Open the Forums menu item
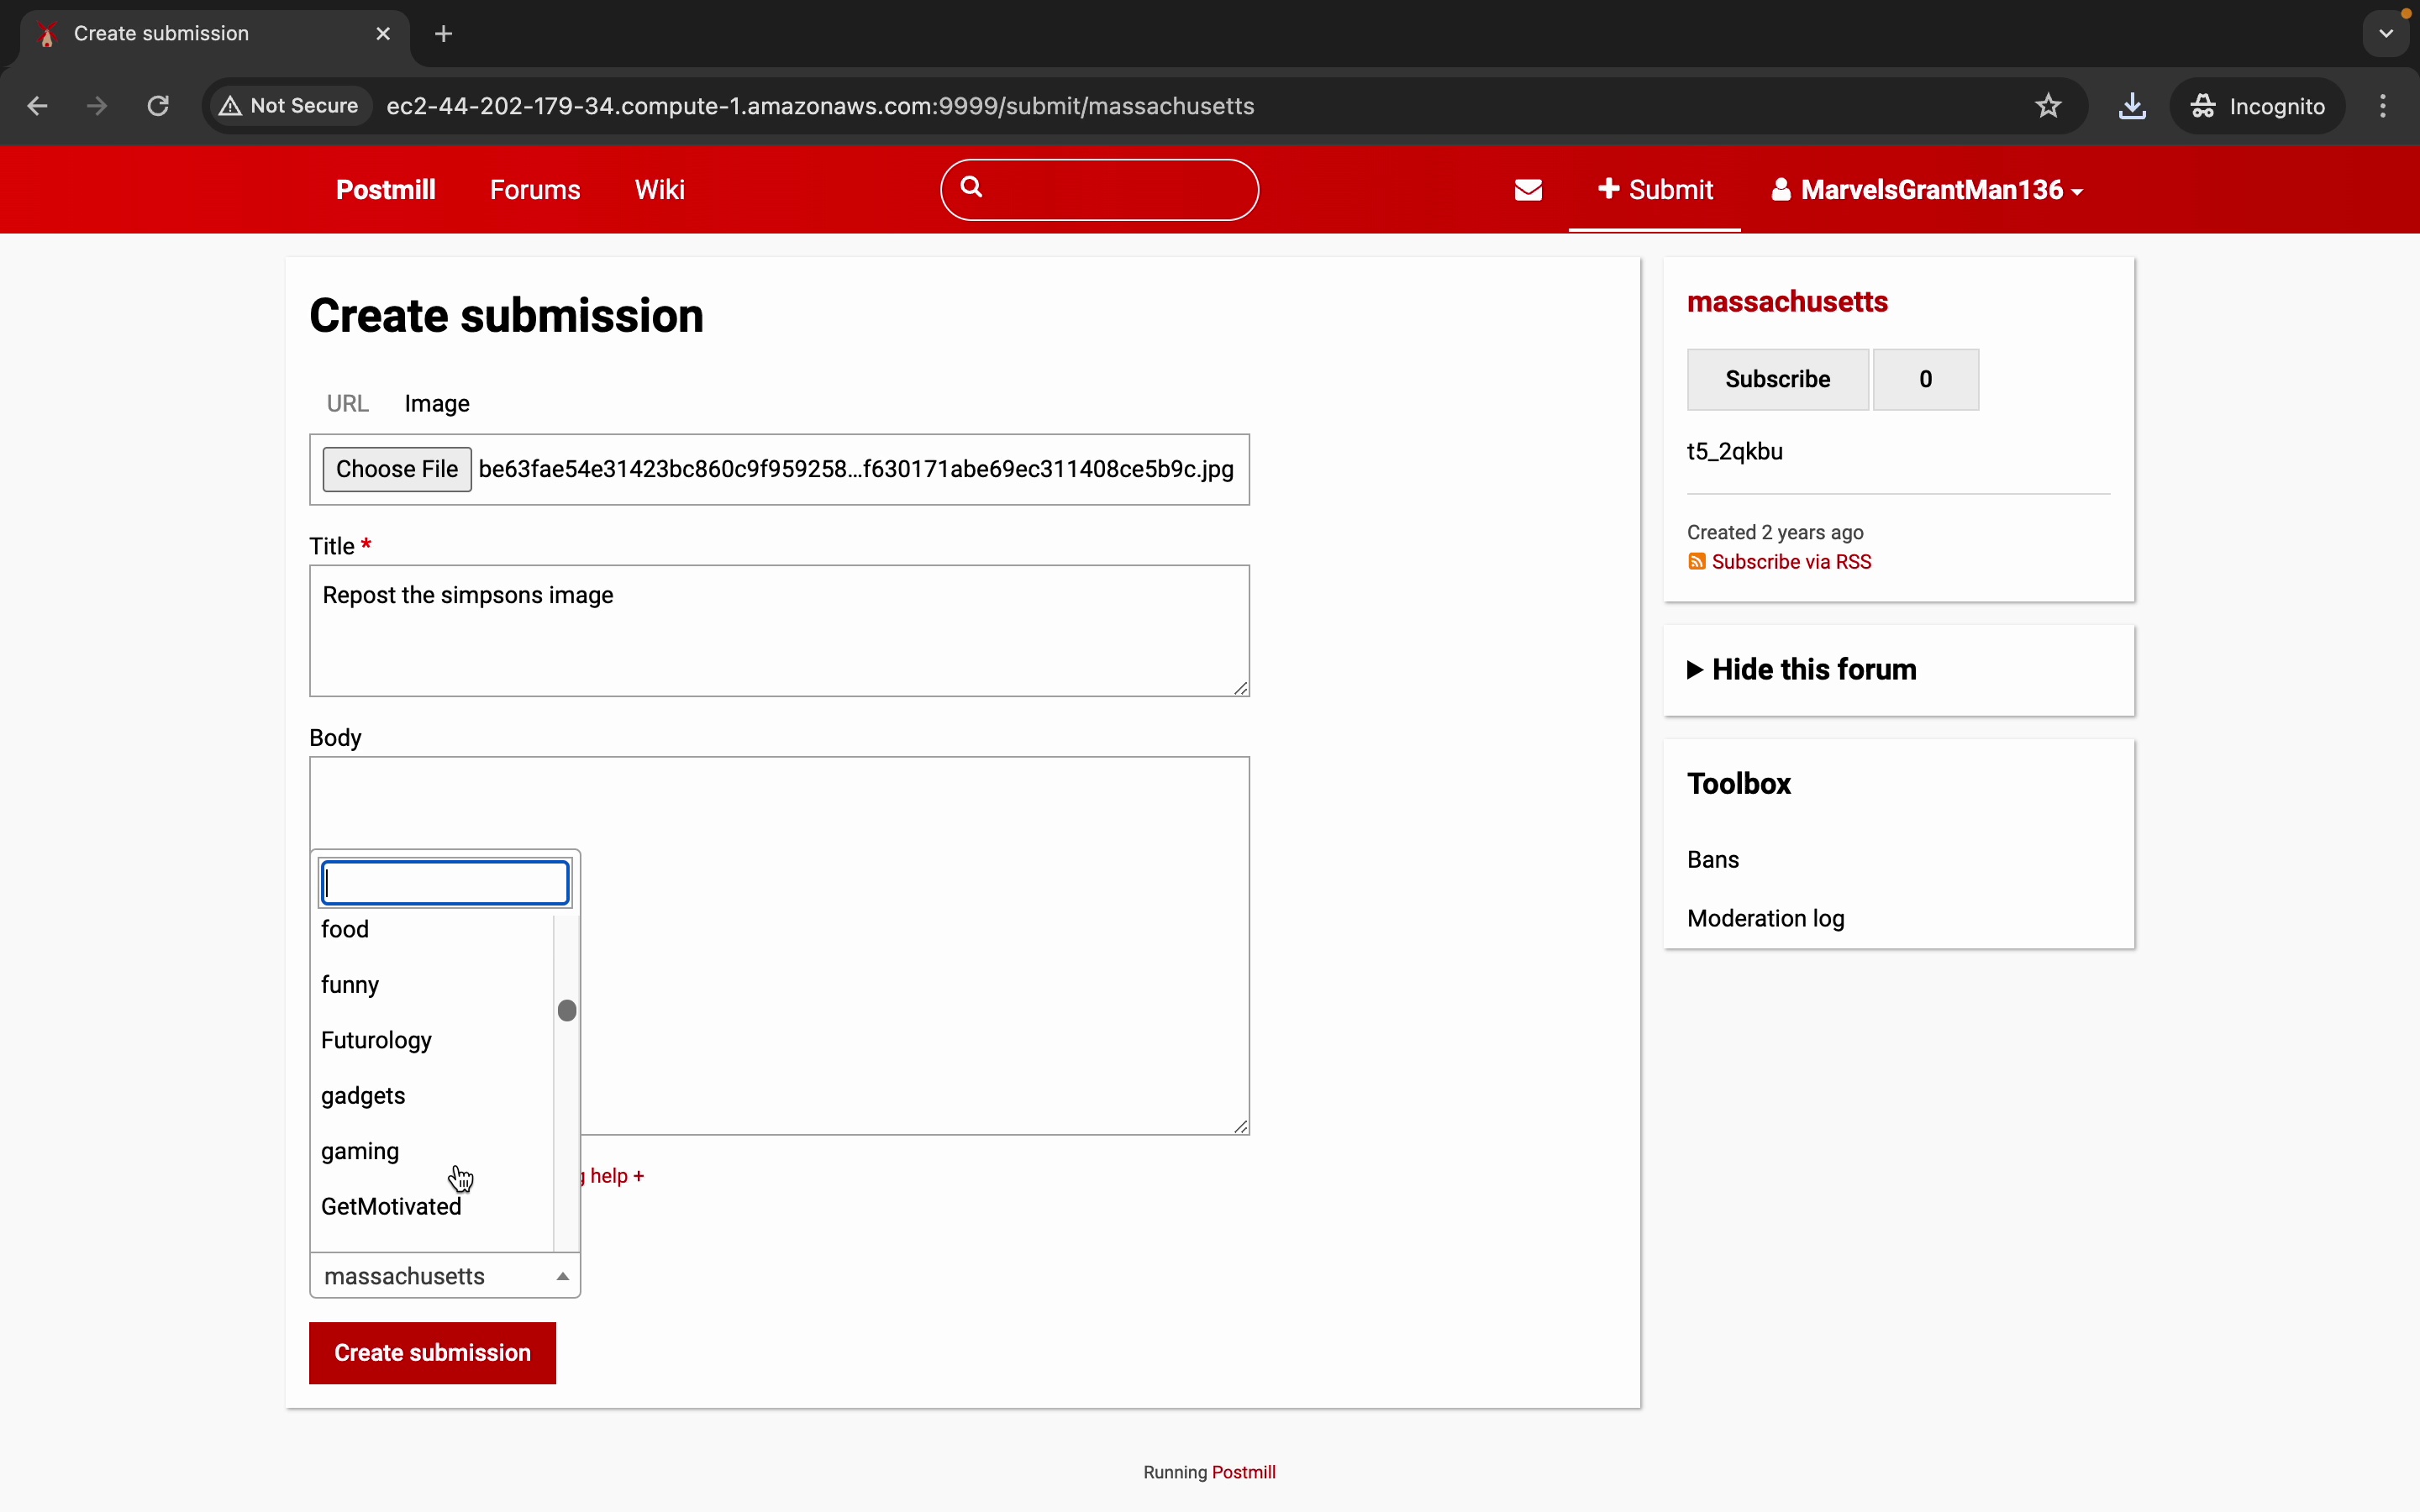Image resolution: width=2420 pixels, height=1512 pixels. click(x=535, y=190)
